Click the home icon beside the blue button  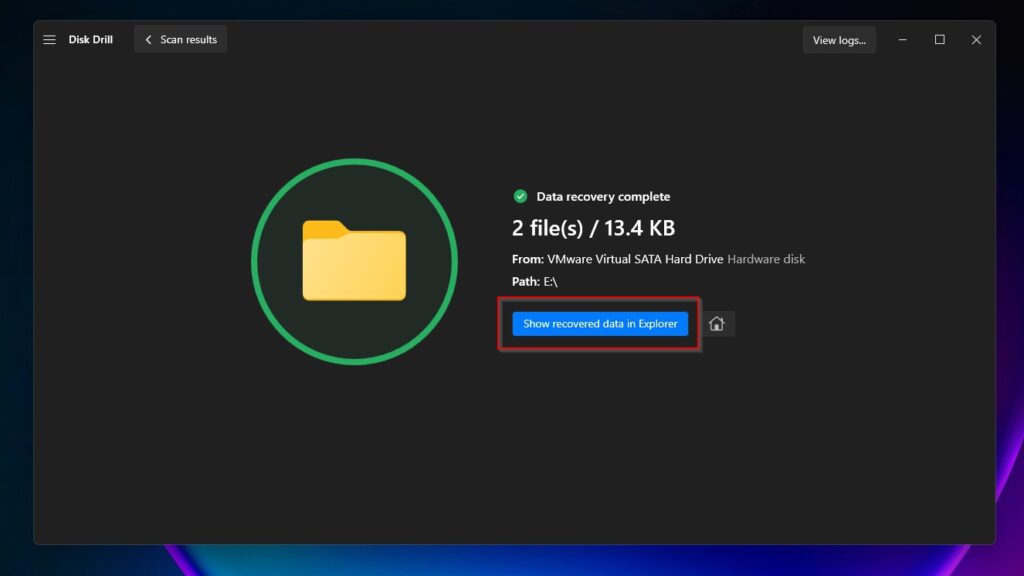click(716, 323)
